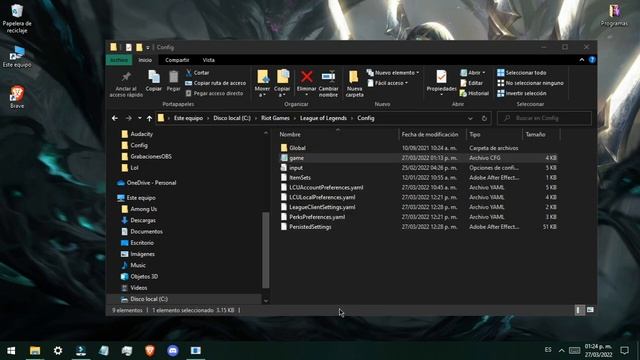Open Audacity in navigation pane

point(141,134)
